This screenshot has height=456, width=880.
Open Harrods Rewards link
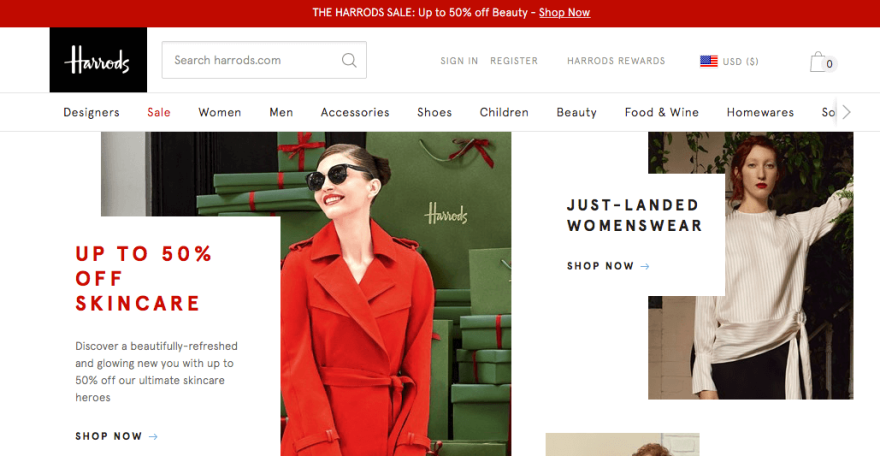click(616, 61)
